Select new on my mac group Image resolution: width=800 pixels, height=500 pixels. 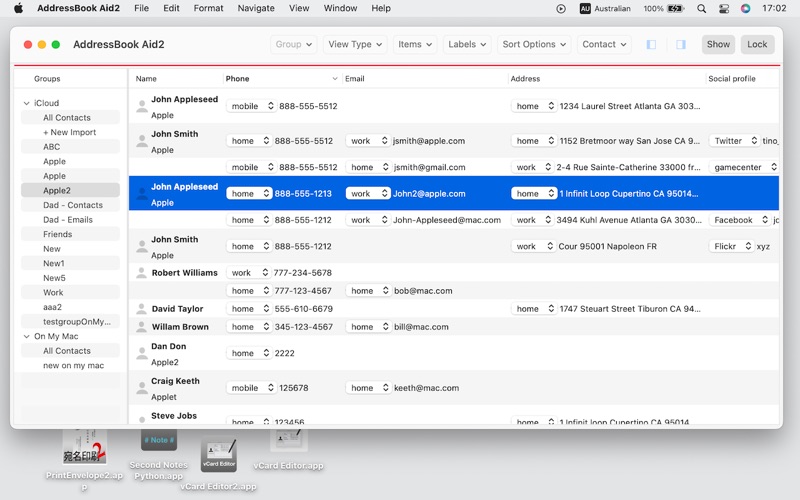point(70,366)
